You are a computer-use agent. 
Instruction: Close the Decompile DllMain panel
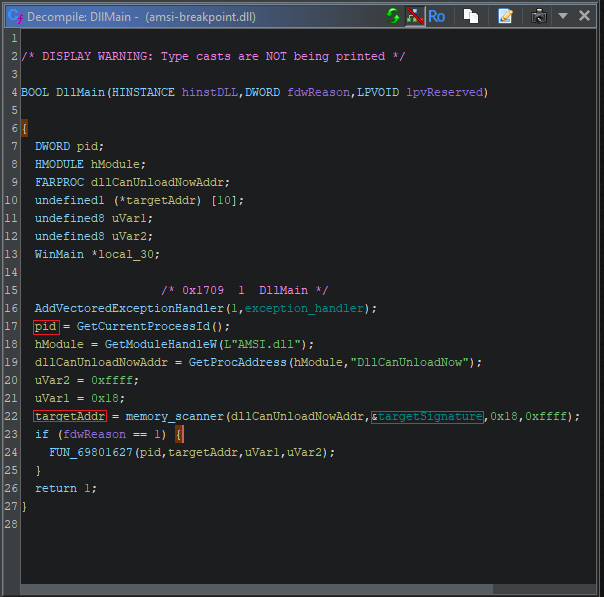pyautogui.click(x=584, y=16)
